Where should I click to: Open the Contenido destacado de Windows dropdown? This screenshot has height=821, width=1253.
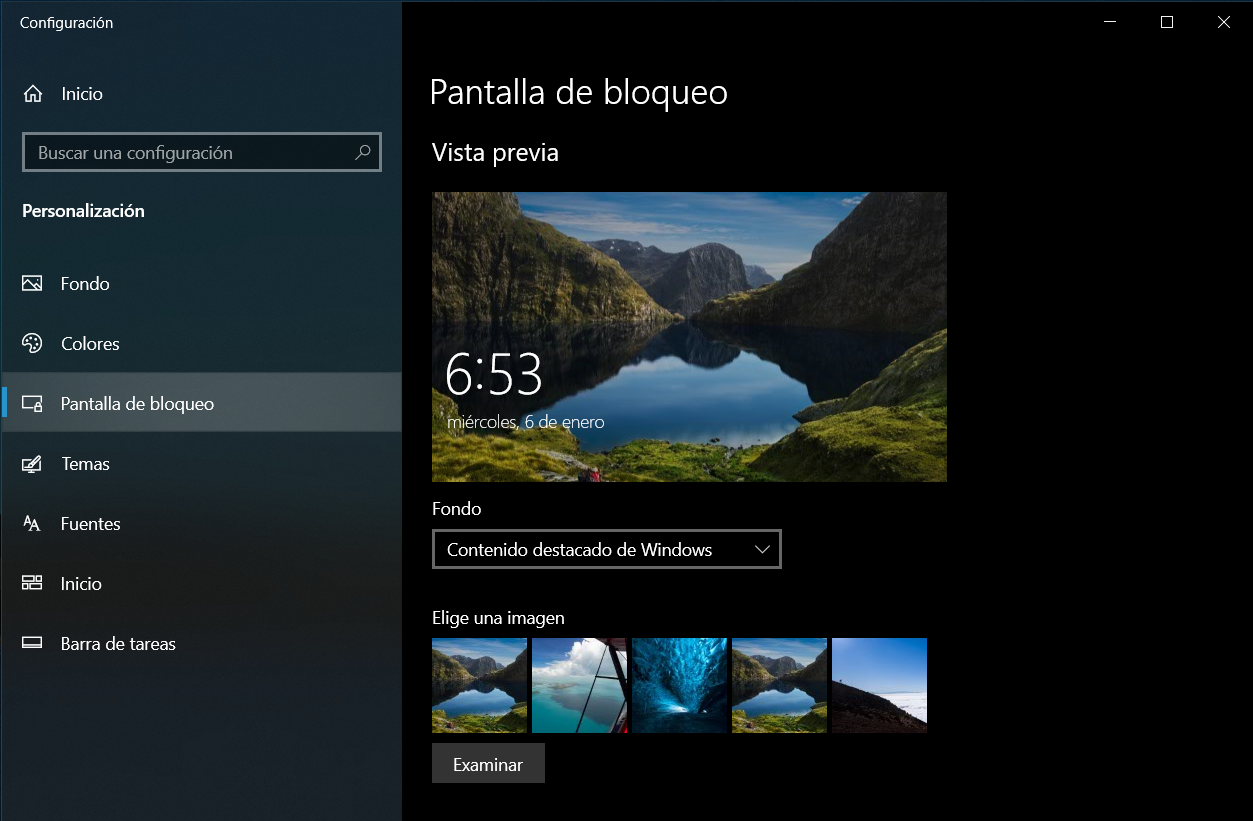[606, 549]
